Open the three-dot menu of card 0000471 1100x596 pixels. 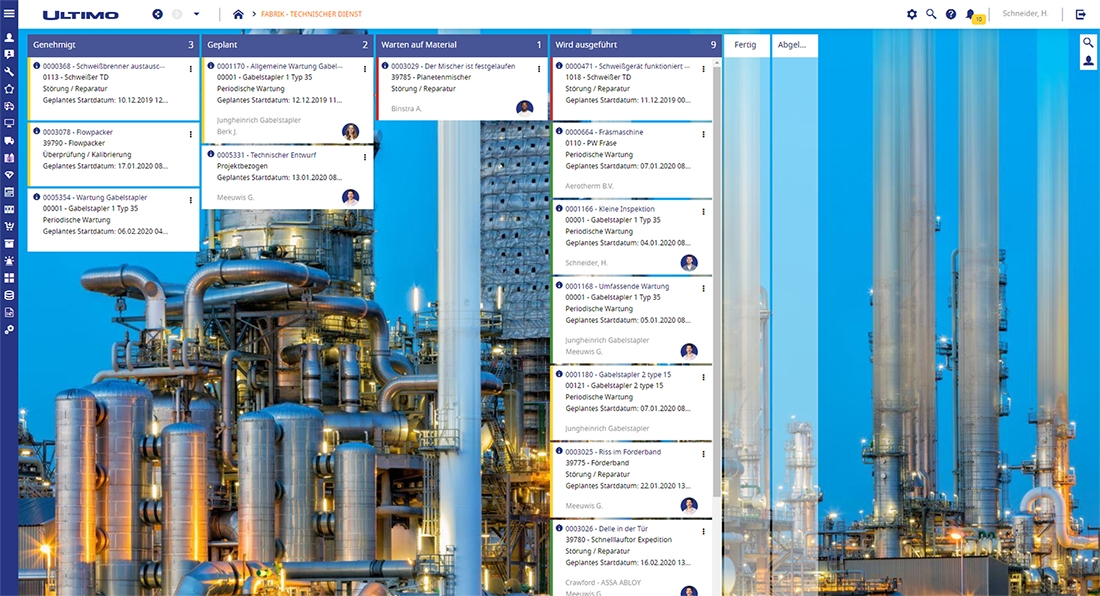[704, 69]
